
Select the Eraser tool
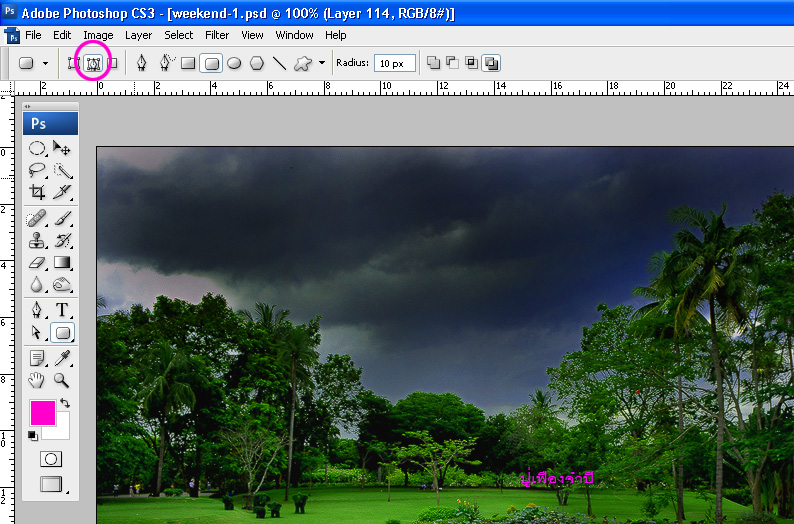click(x=37, y=262)
